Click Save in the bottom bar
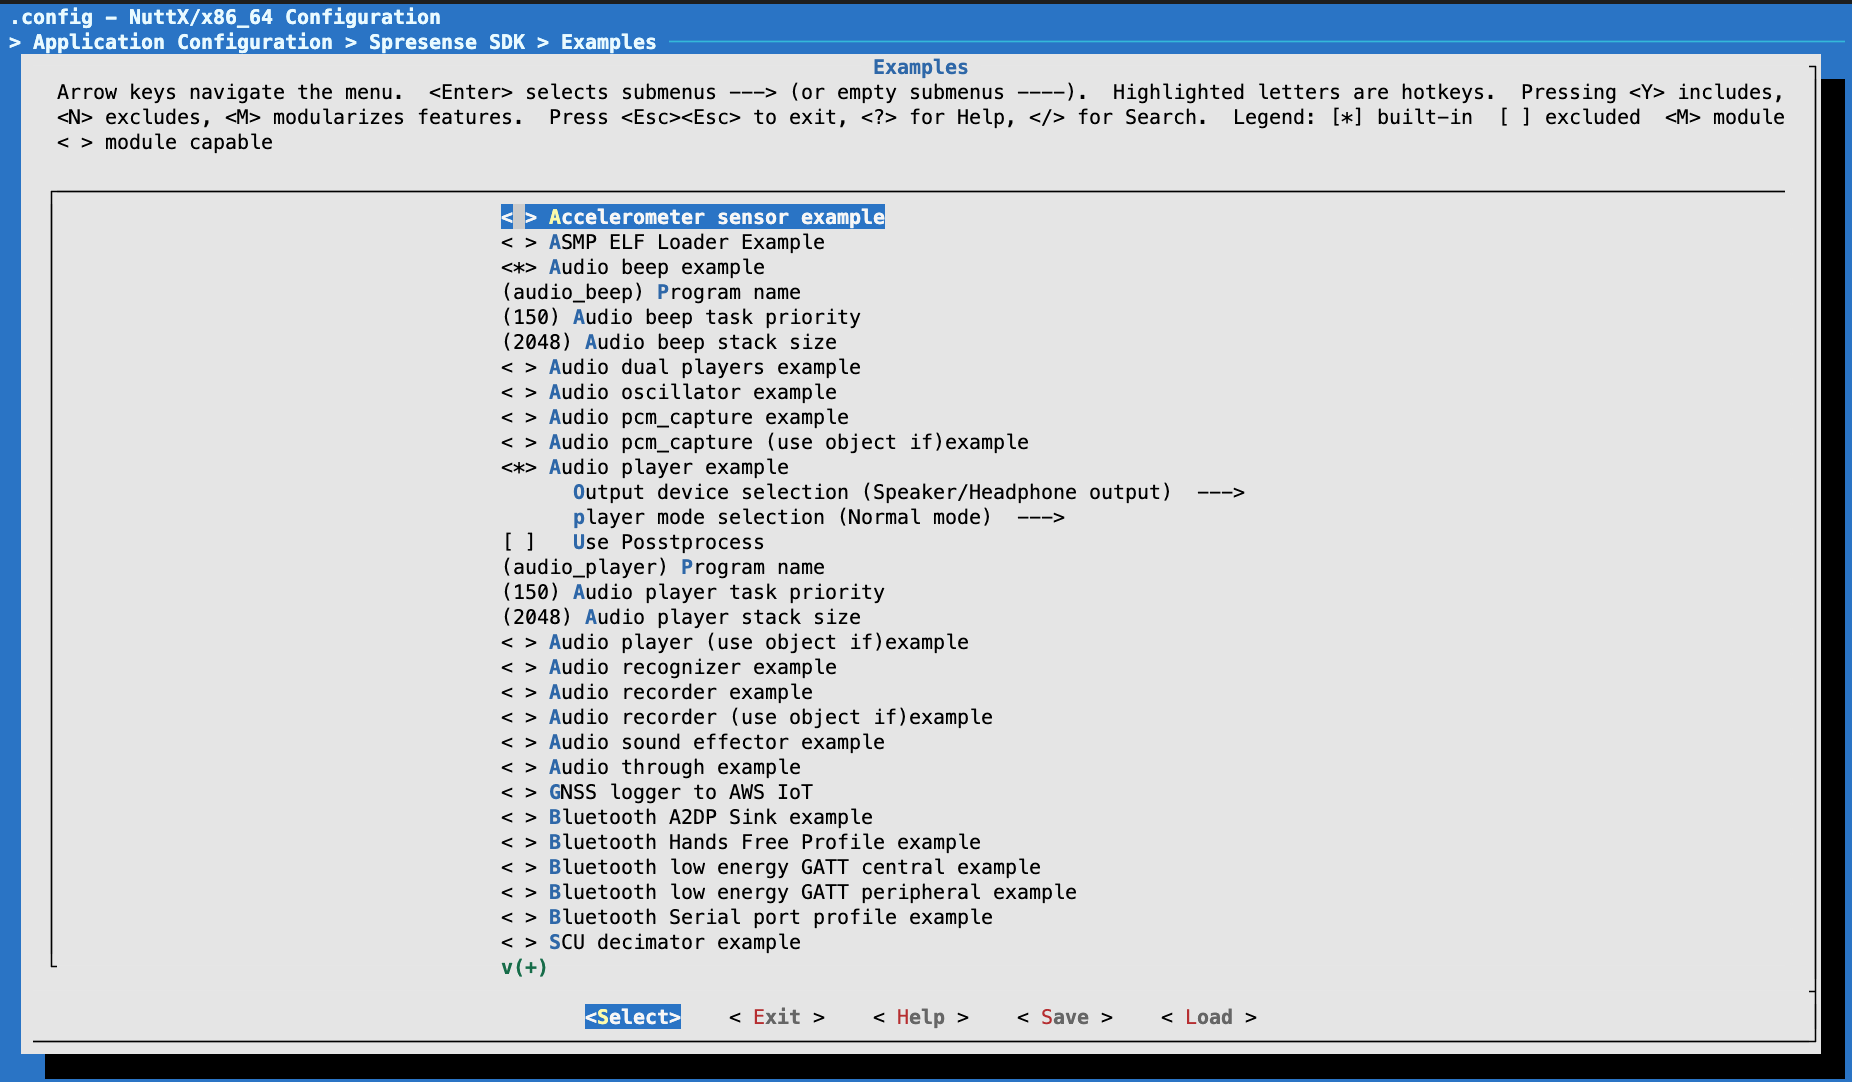The width and height of the screenshot is (1852, 1082). click(x=1064, y=1017)
